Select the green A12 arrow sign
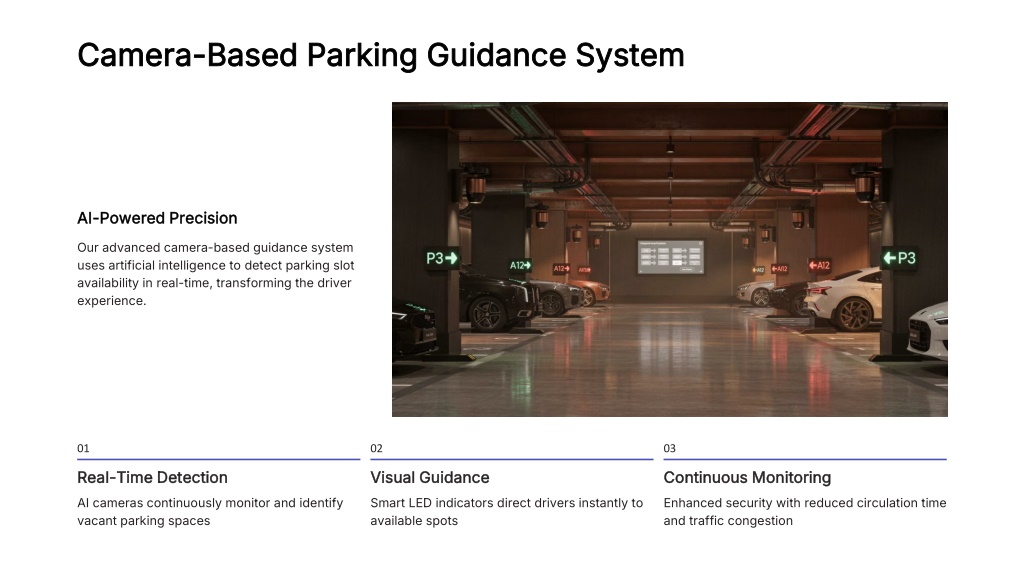Image resolution: width=1024 pixels, height=576 pixels. [x=520, y=265]
